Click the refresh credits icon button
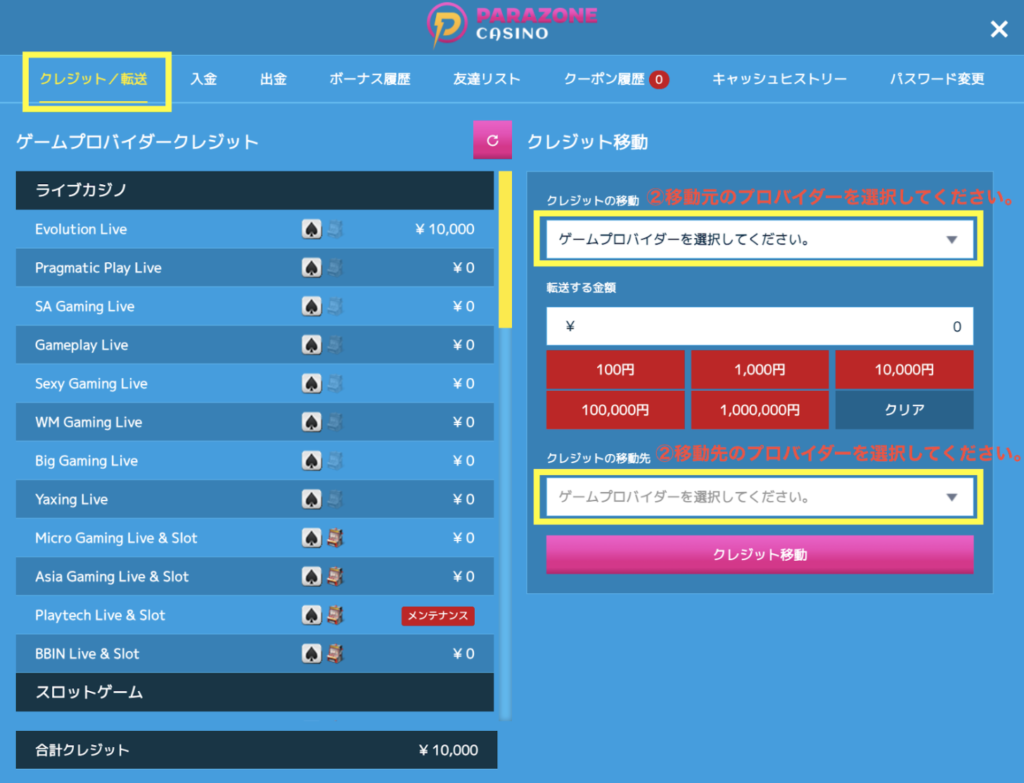Image resolution: width=1024 pixels, height=783 pixels. (492, 140)
